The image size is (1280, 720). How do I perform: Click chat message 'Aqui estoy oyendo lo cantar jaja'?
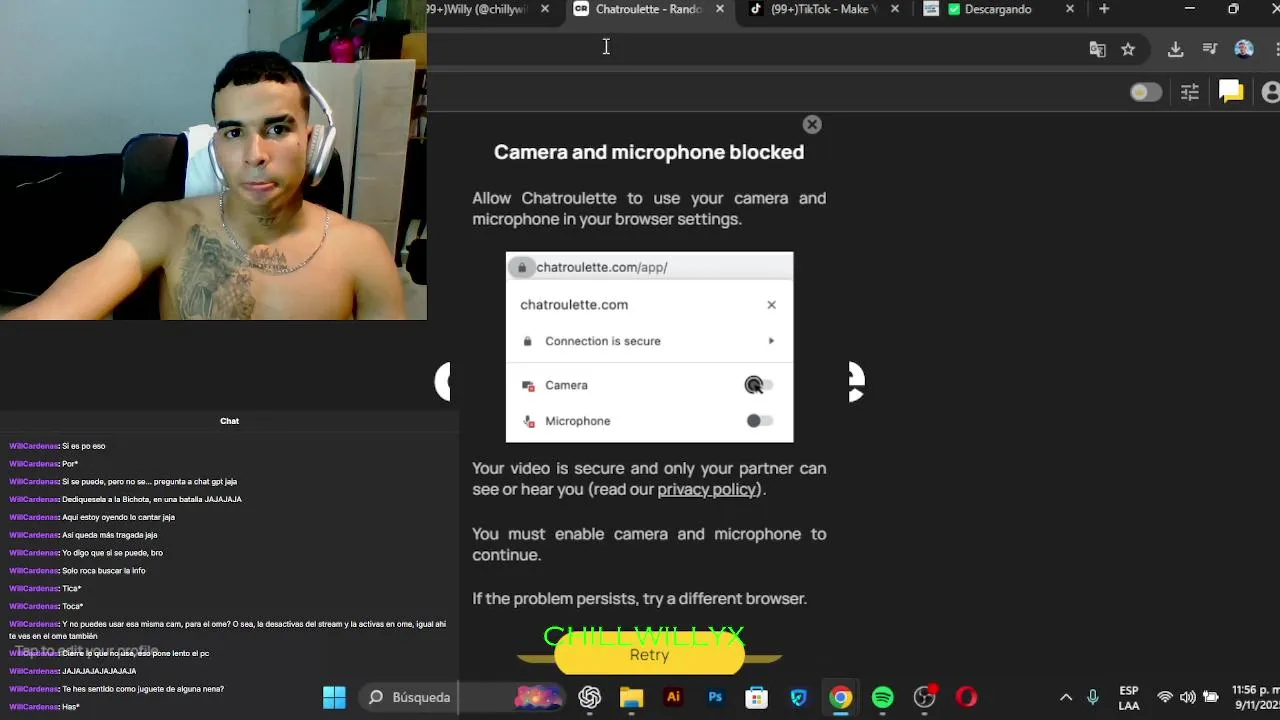(x=118, y=517)
